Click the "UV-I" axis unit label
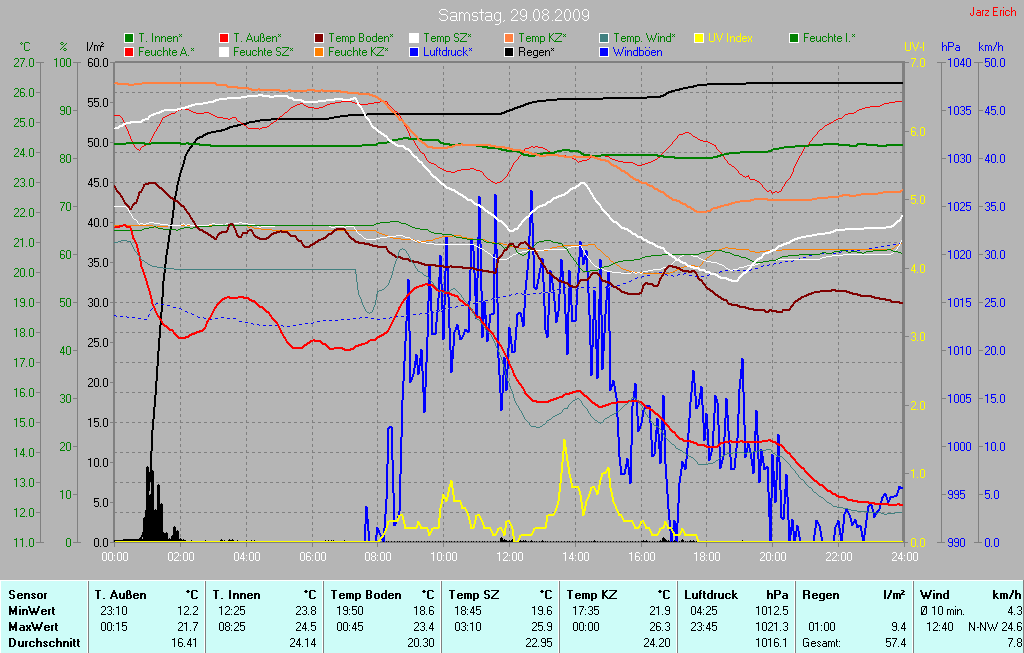Viewport: 1024px width, 653px height. [914, 46]
